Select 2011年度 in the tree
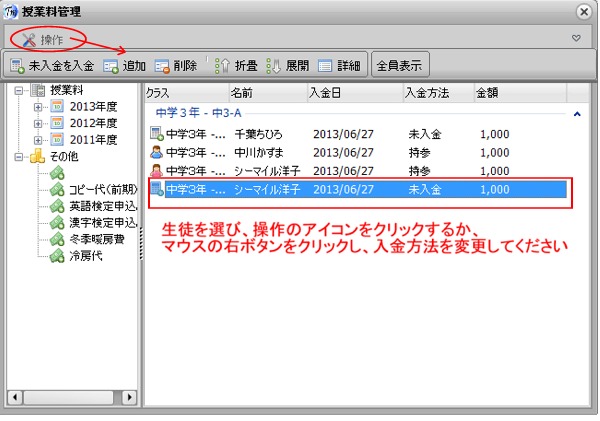 (x=93, y=140)
